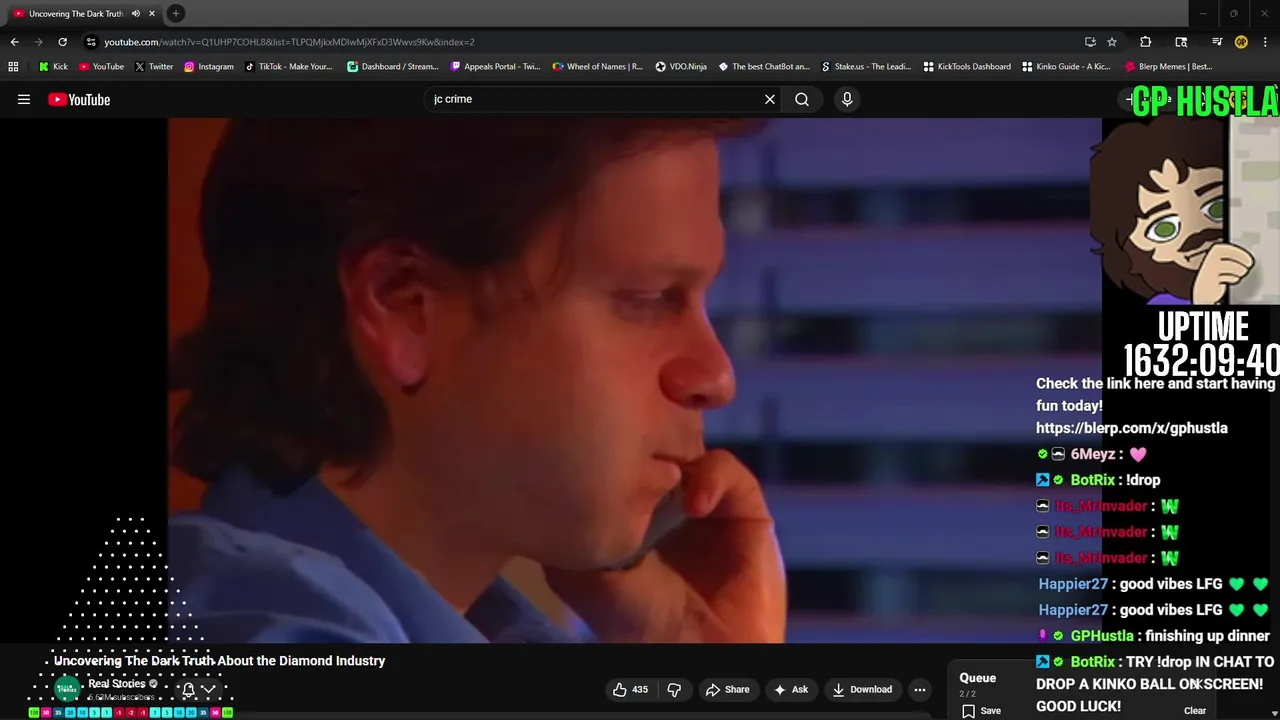The height and width of the screenshot is (720, 1280).
Task: Bookmark this page with the star icon
Action: tap(1112, 42)
